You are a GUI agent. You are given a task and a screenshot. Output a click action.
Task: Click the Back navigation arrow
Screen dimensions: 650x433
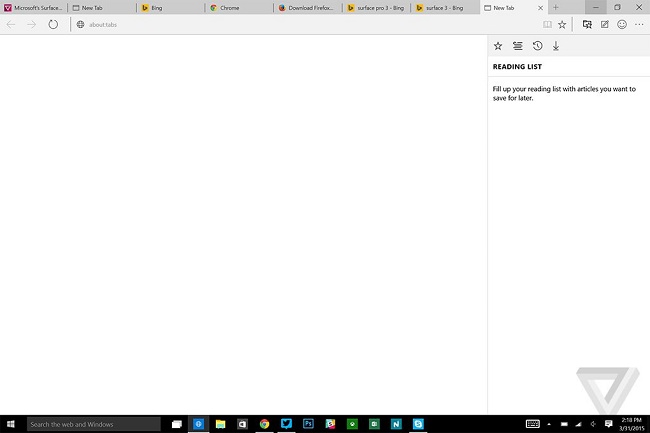coord(11,24)
